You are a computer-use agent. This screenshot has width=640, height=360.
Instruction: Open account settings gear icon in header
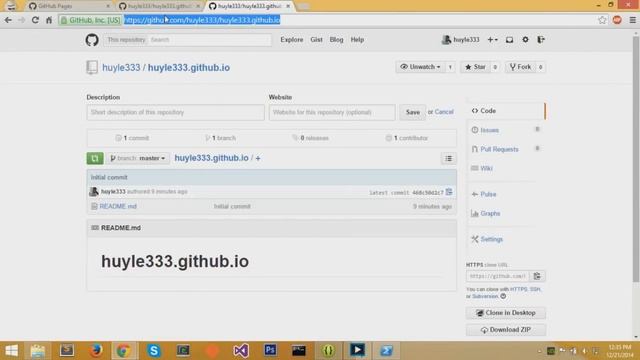click(x=525, y=40)
